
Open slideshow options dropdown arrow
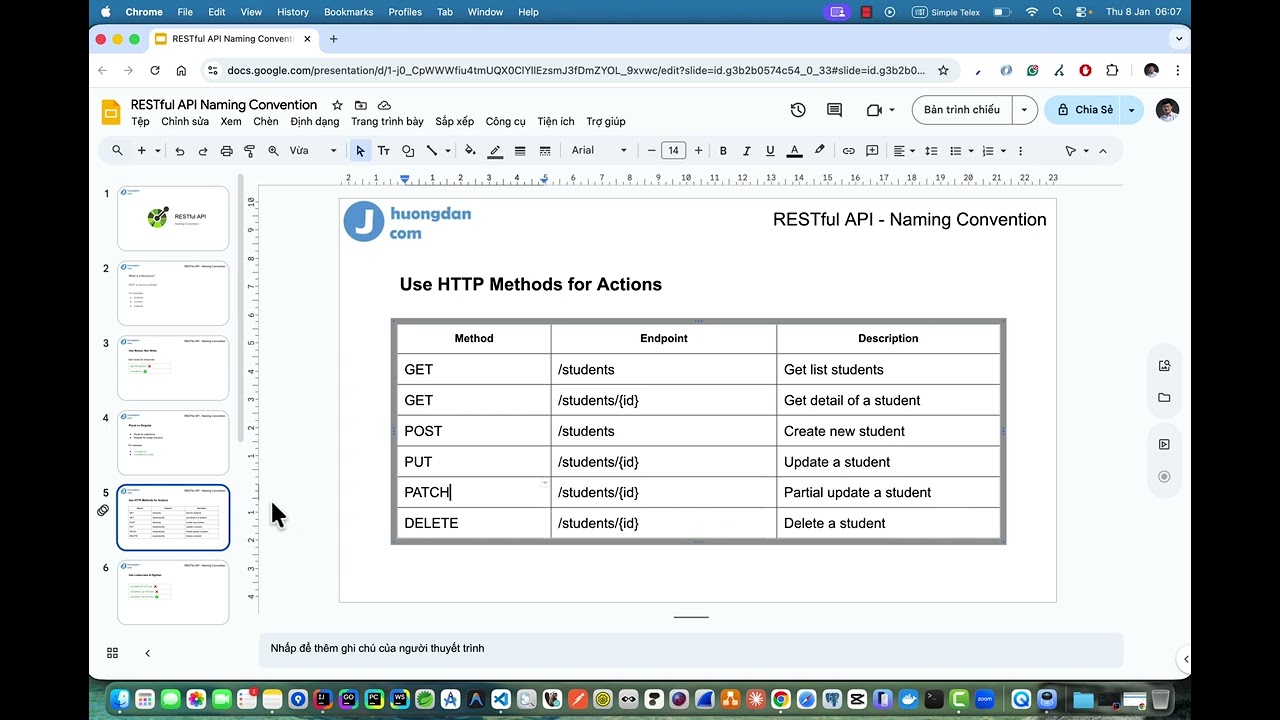coord(1025,110)
